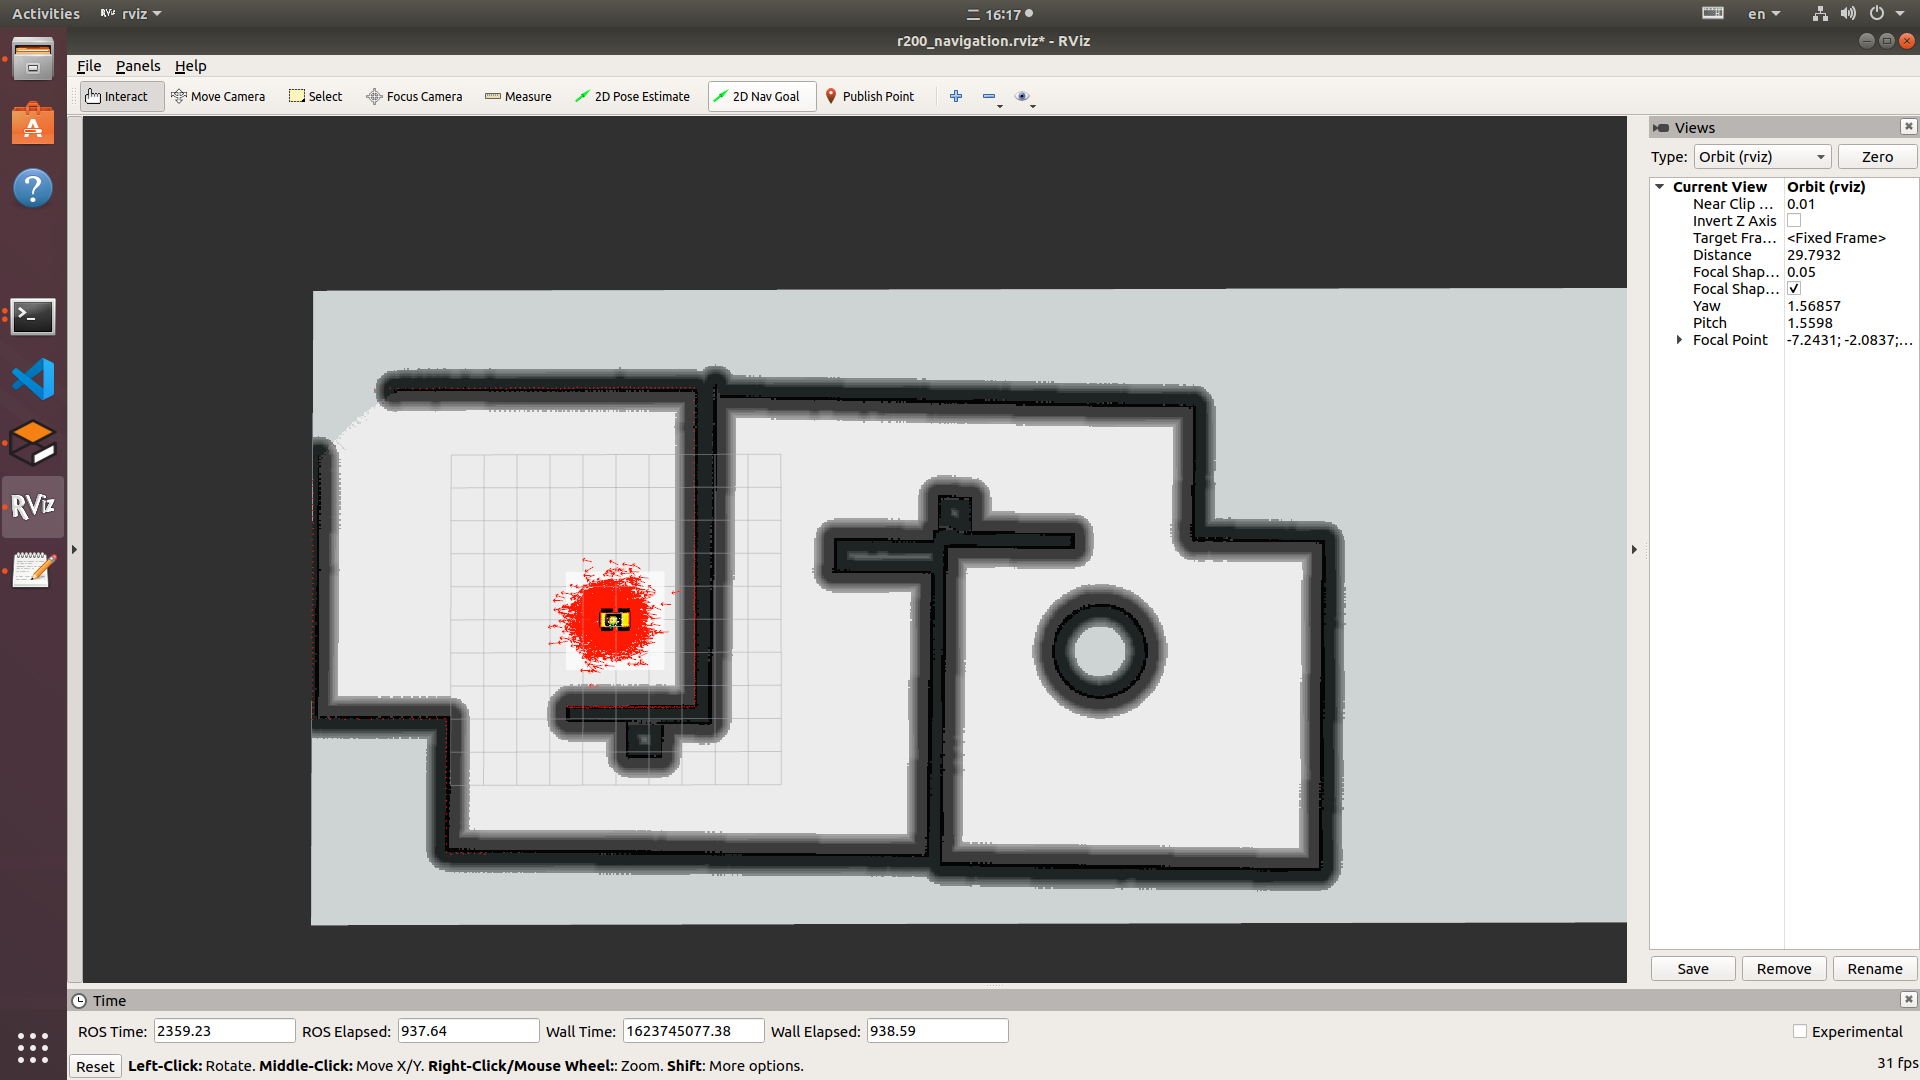Open Terminal from the dock
The width and height of the screenshot is (1920, 1080).
(x=33, y=316)
